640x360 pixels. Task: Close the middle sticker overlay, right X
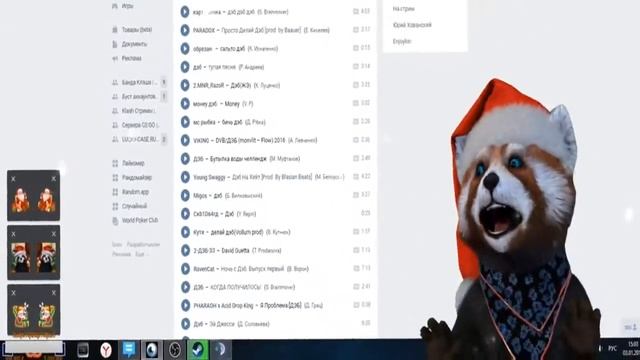[53, 234]
